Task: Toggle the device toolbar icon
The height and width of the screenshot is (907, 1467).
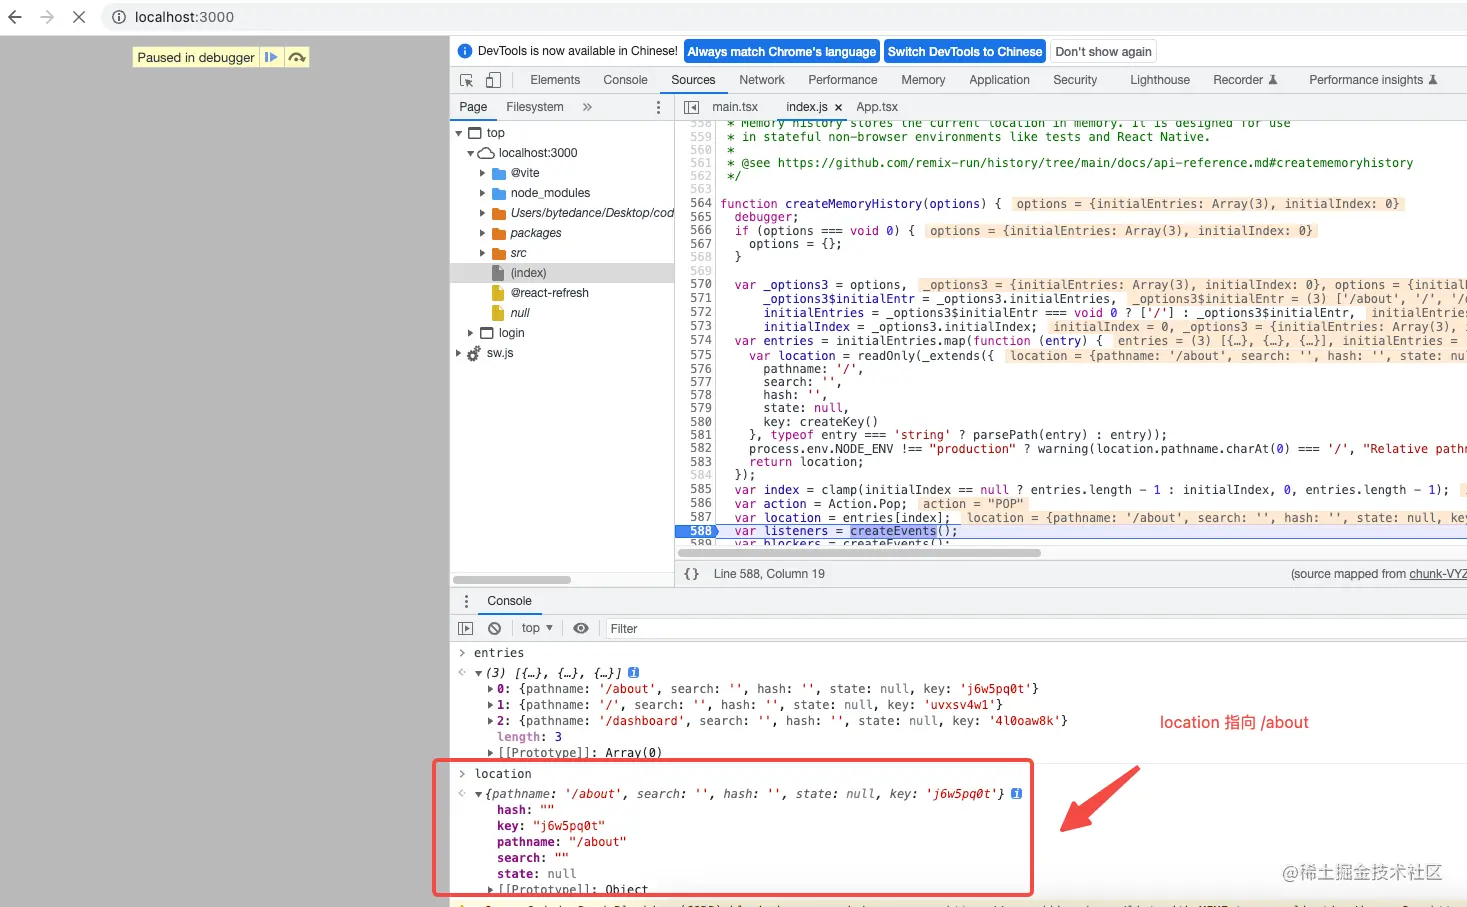Action: click(x=493, y=80)
